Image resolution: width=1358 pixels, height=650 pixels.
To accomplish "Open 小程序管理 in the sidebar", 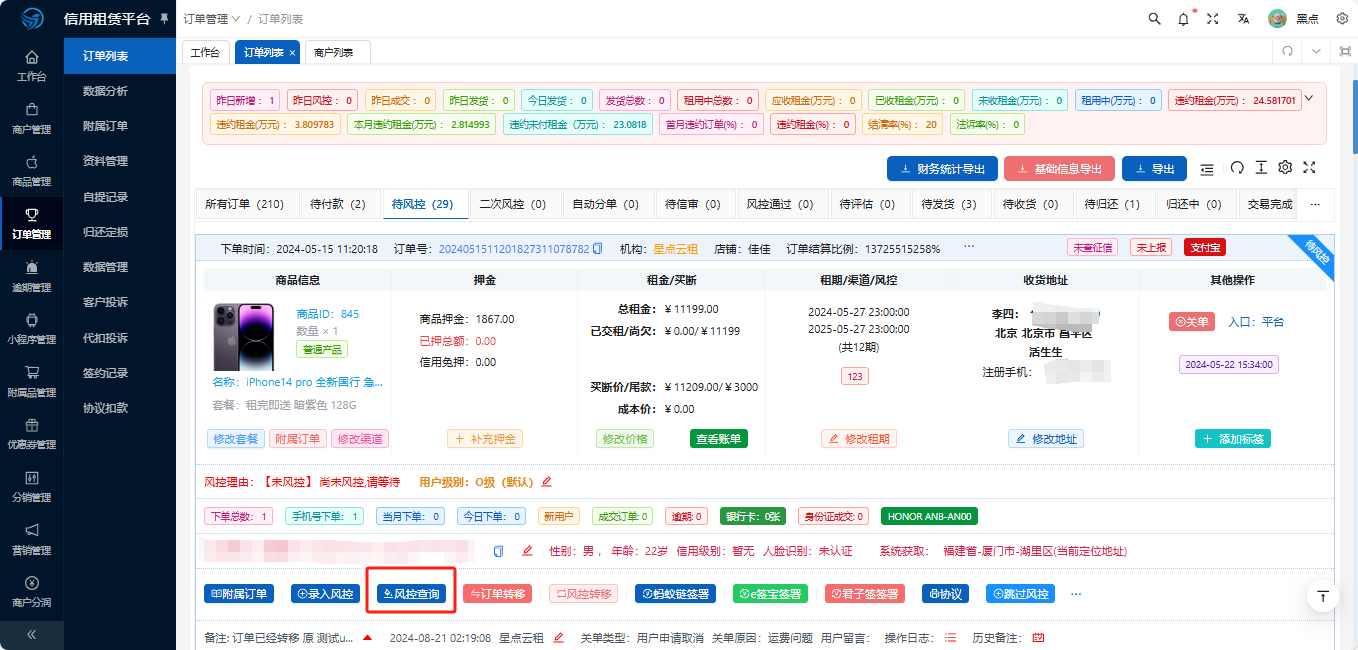I will (x=32, y=328).
